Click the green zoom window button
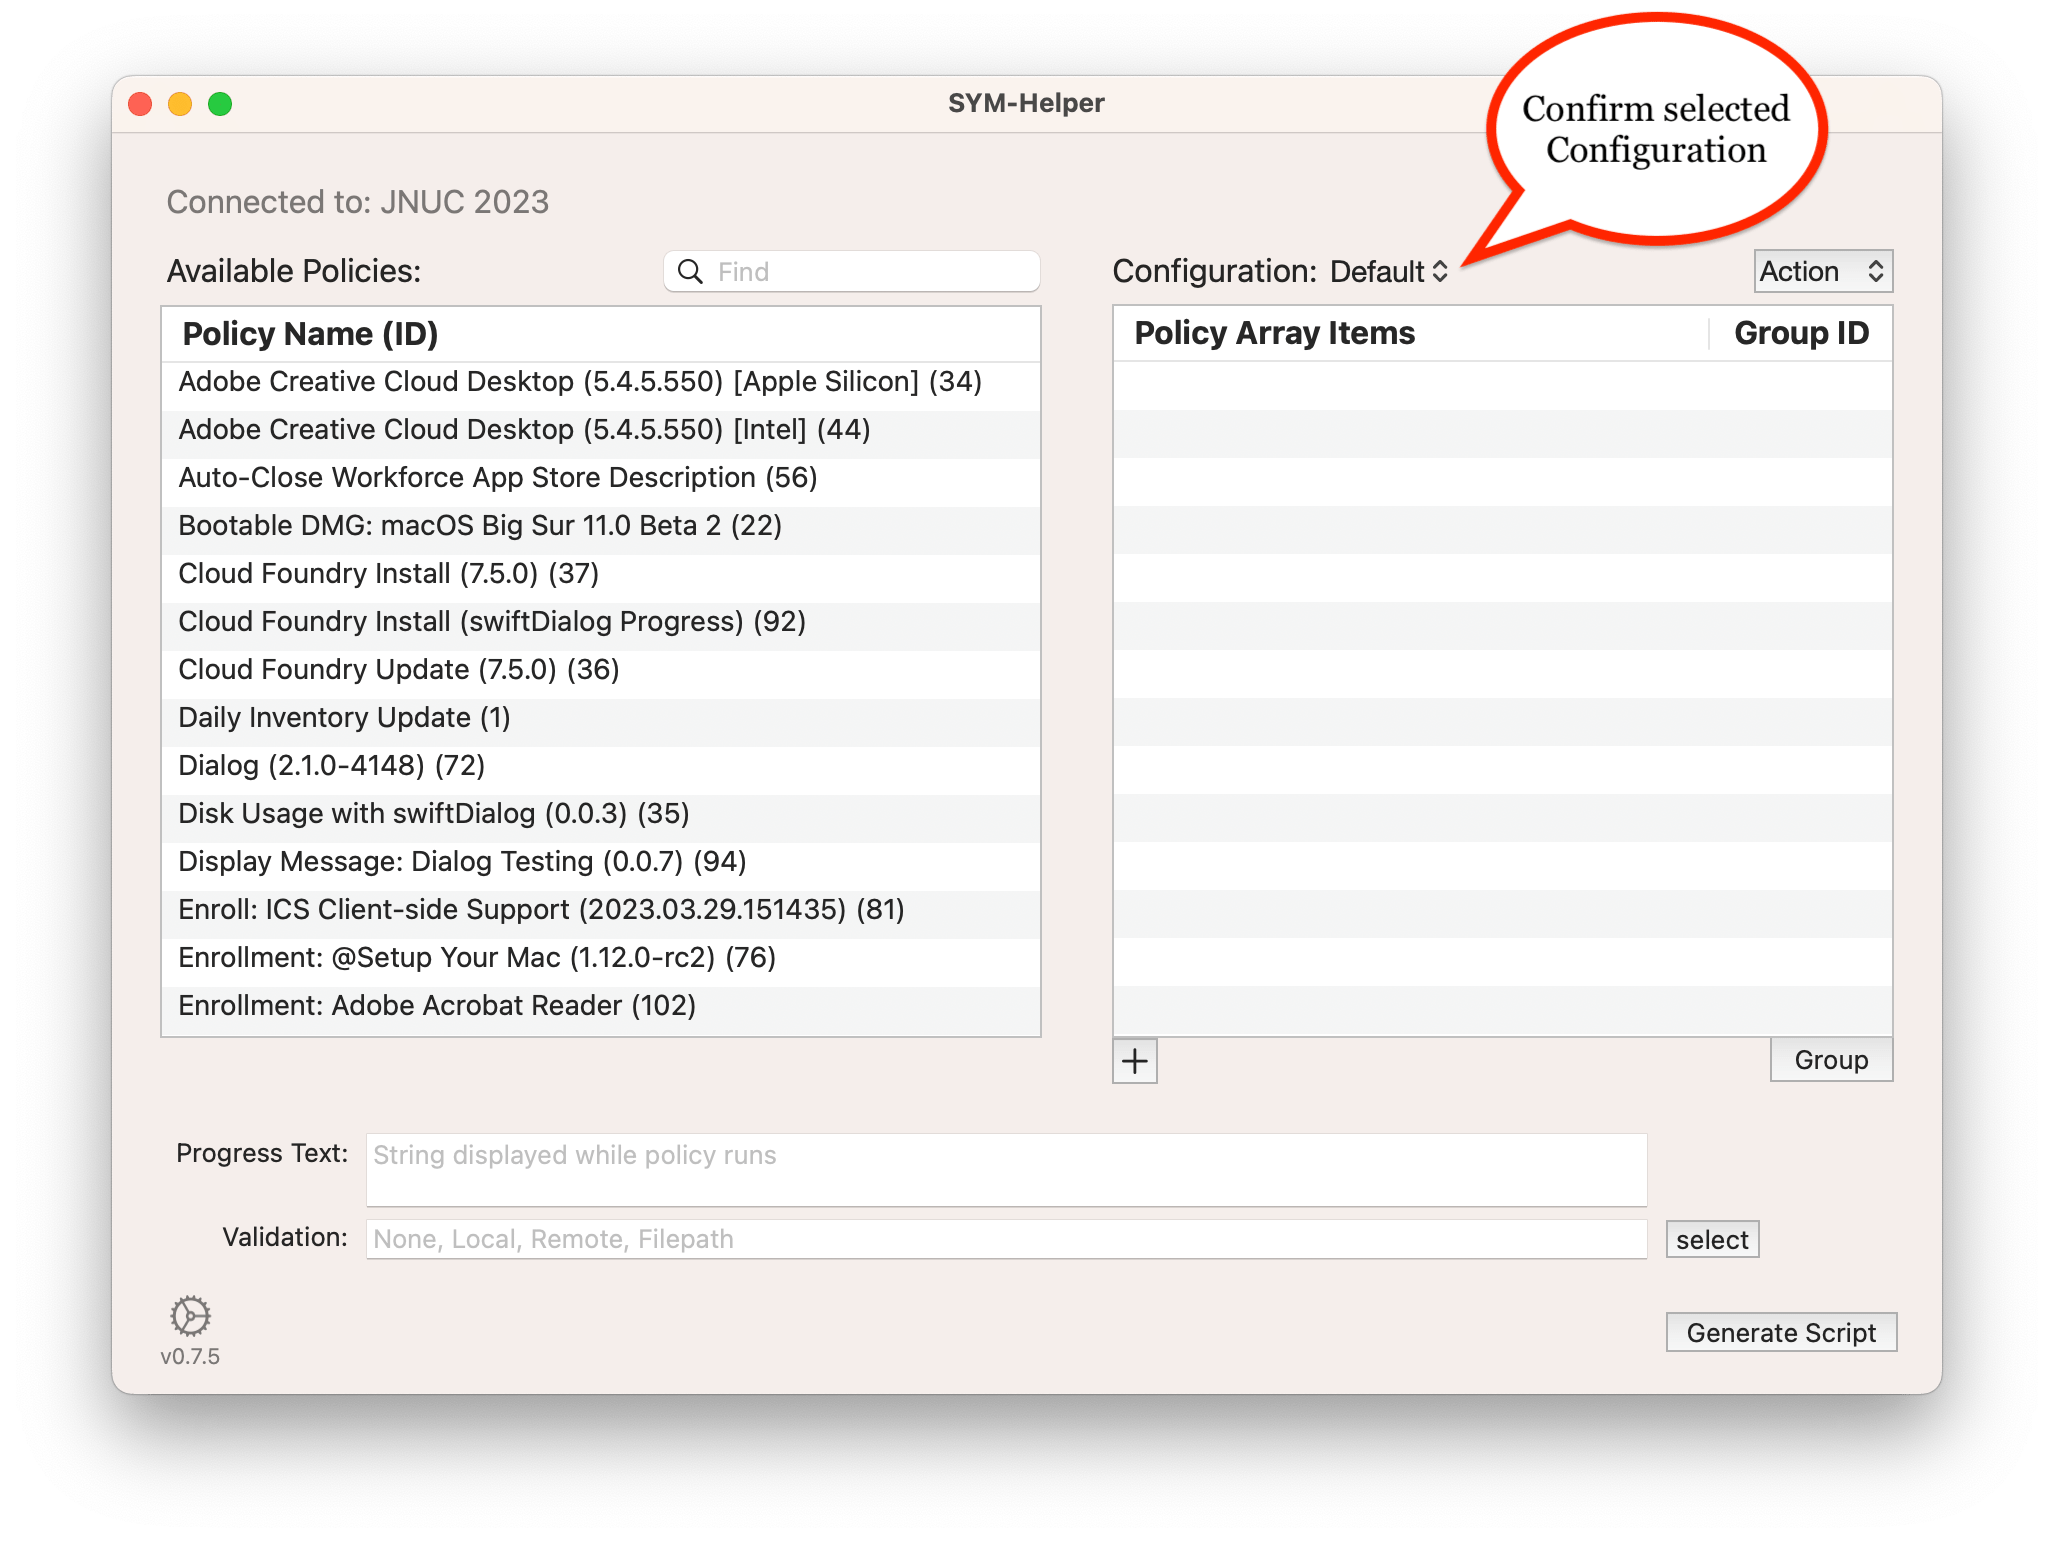 (x=220, y=104)
